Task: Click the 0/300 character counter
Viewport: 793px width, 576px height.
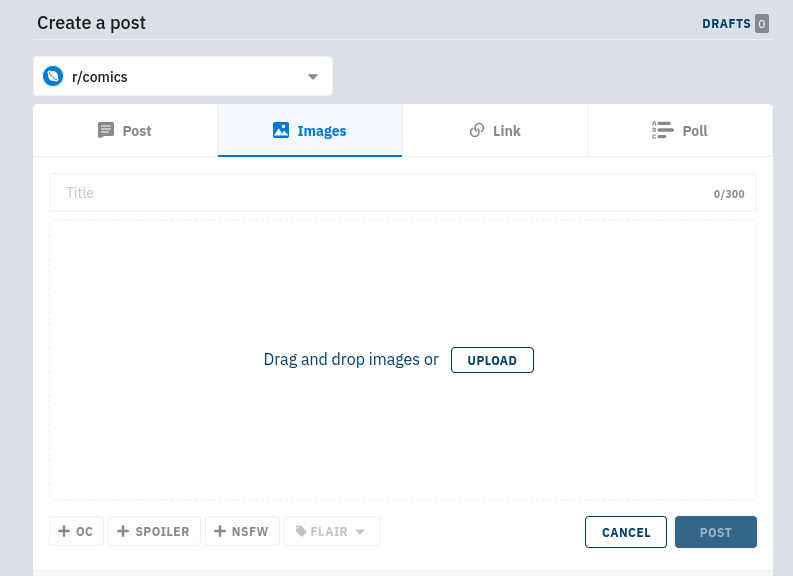Action: (729, 194)
